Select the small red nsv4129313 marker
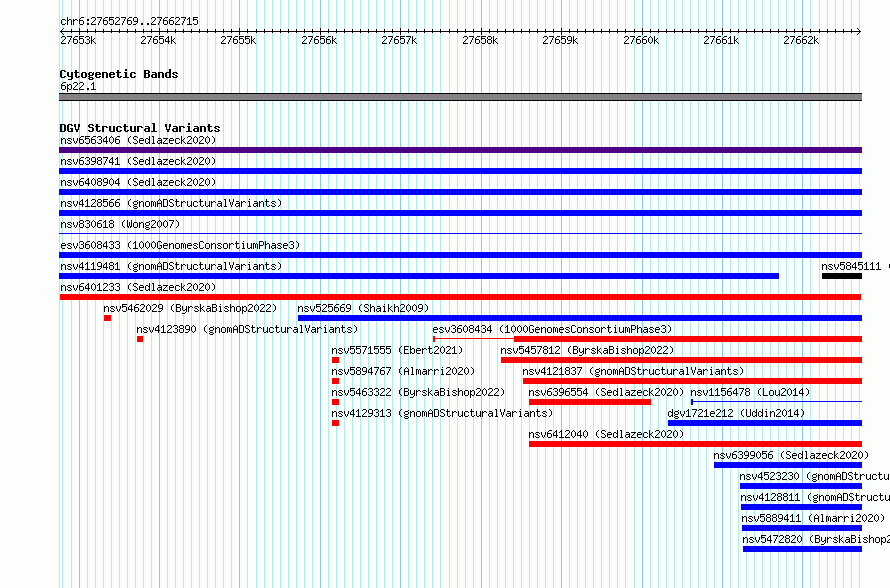890x588 pixels. pos(335,423)
